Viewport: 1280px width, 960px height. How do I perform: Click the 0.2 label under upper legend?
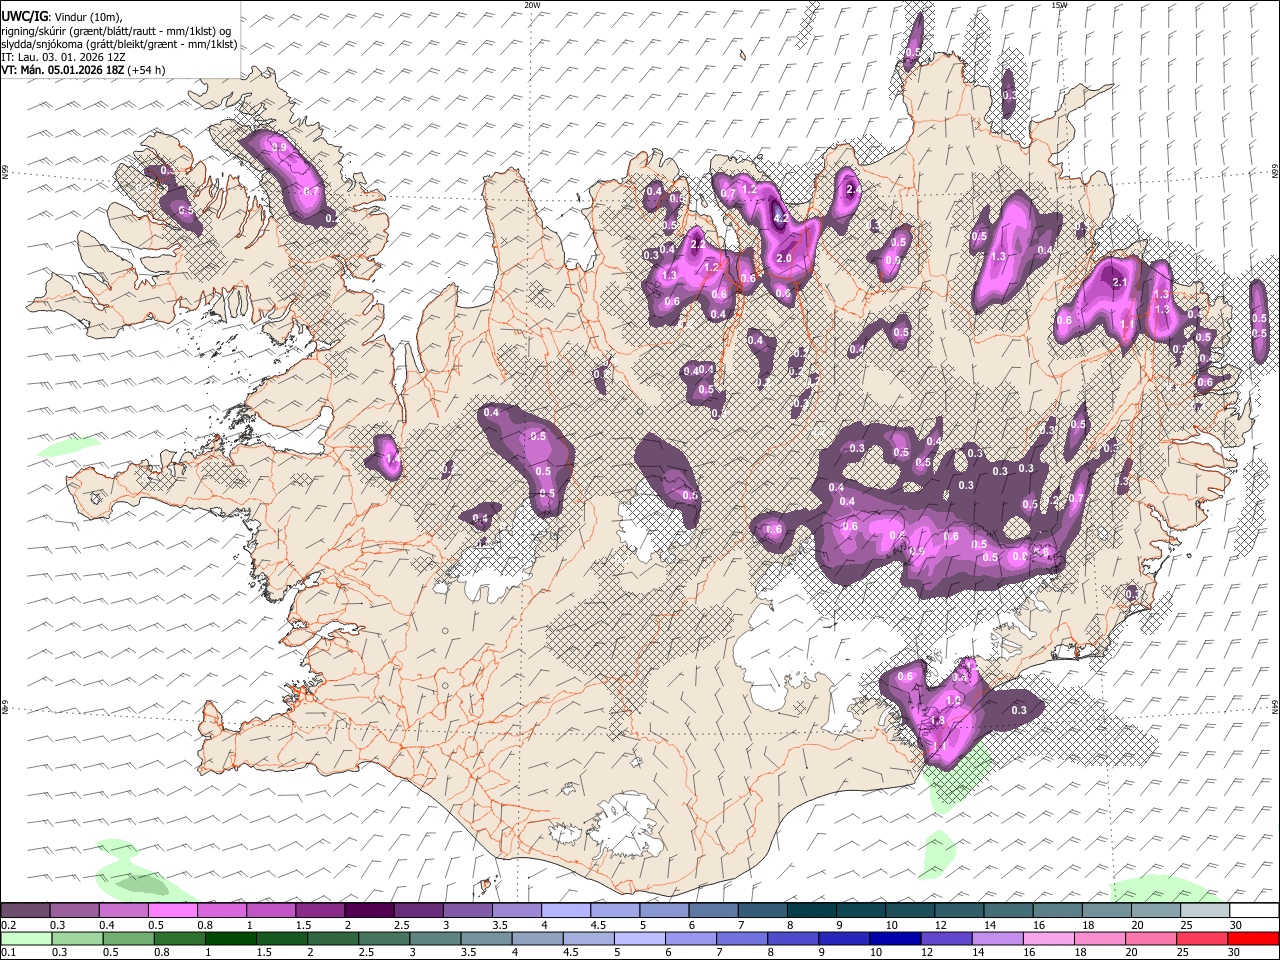point(9,925)
